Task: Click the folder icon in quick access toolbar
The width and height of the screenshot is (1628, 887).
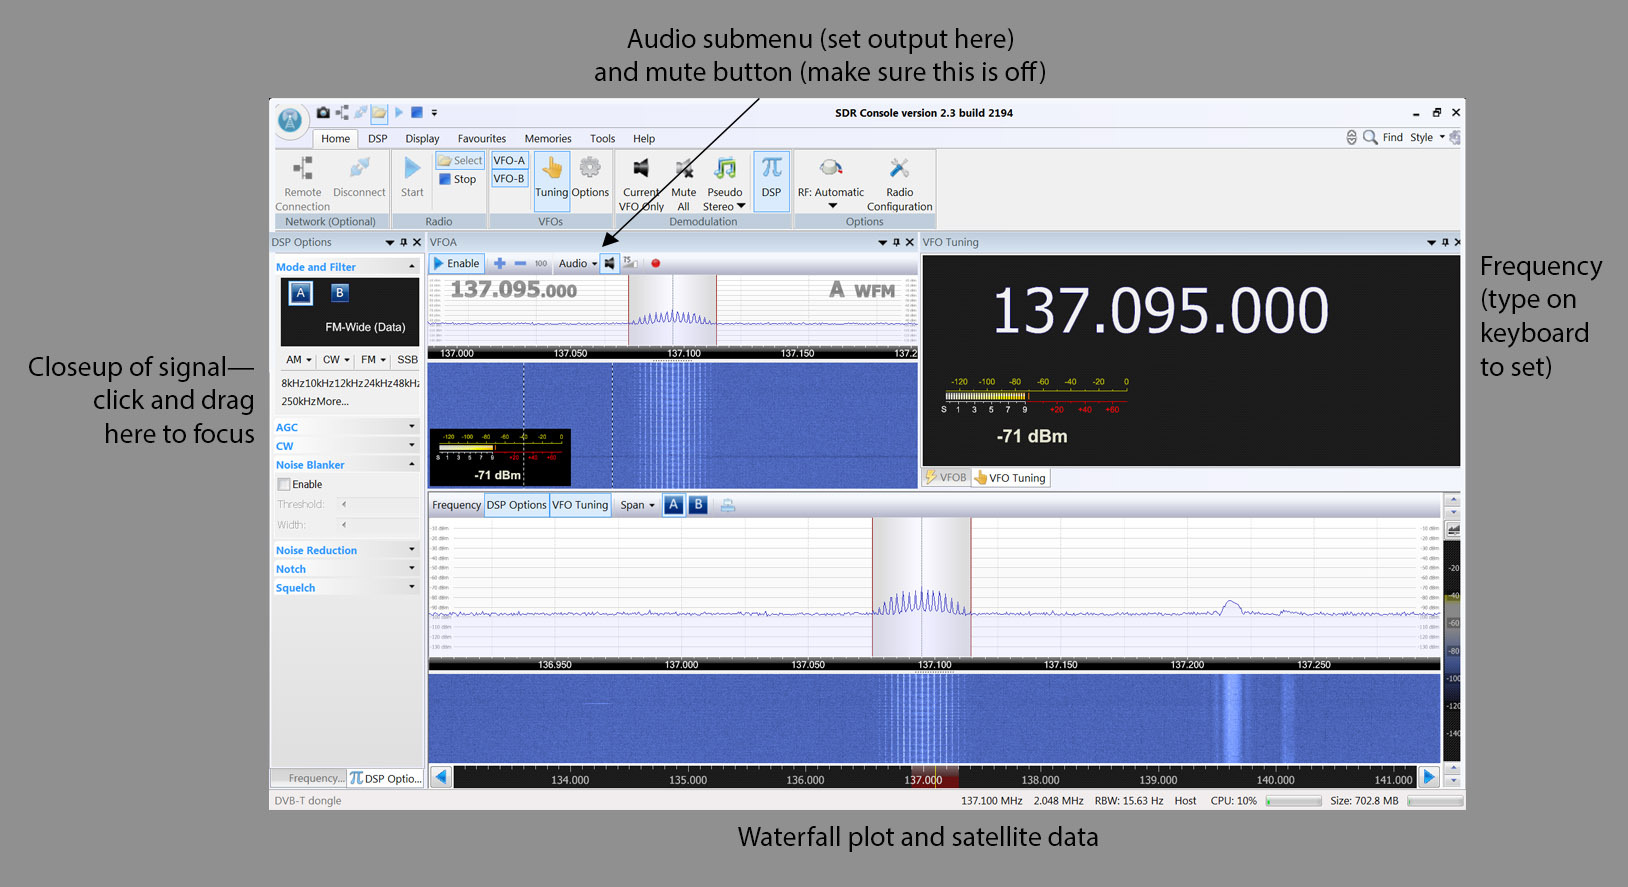Action: click(x=379, y=113)
